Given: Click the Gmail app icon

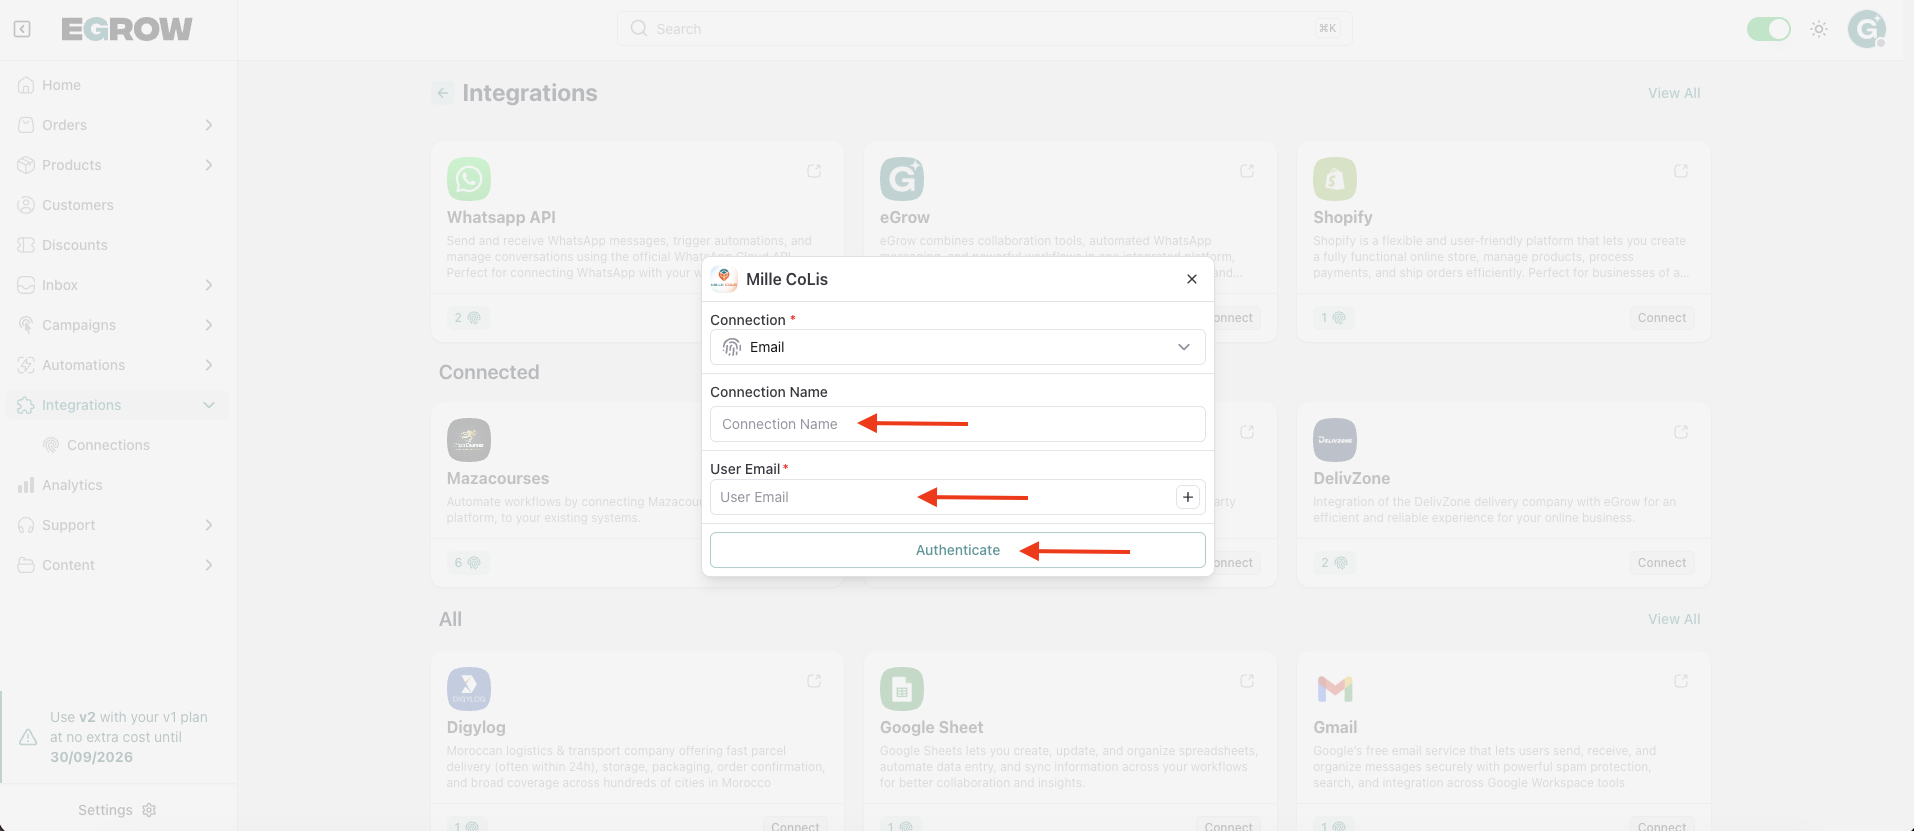Looking at the screenshot, I should [1335, 689].
